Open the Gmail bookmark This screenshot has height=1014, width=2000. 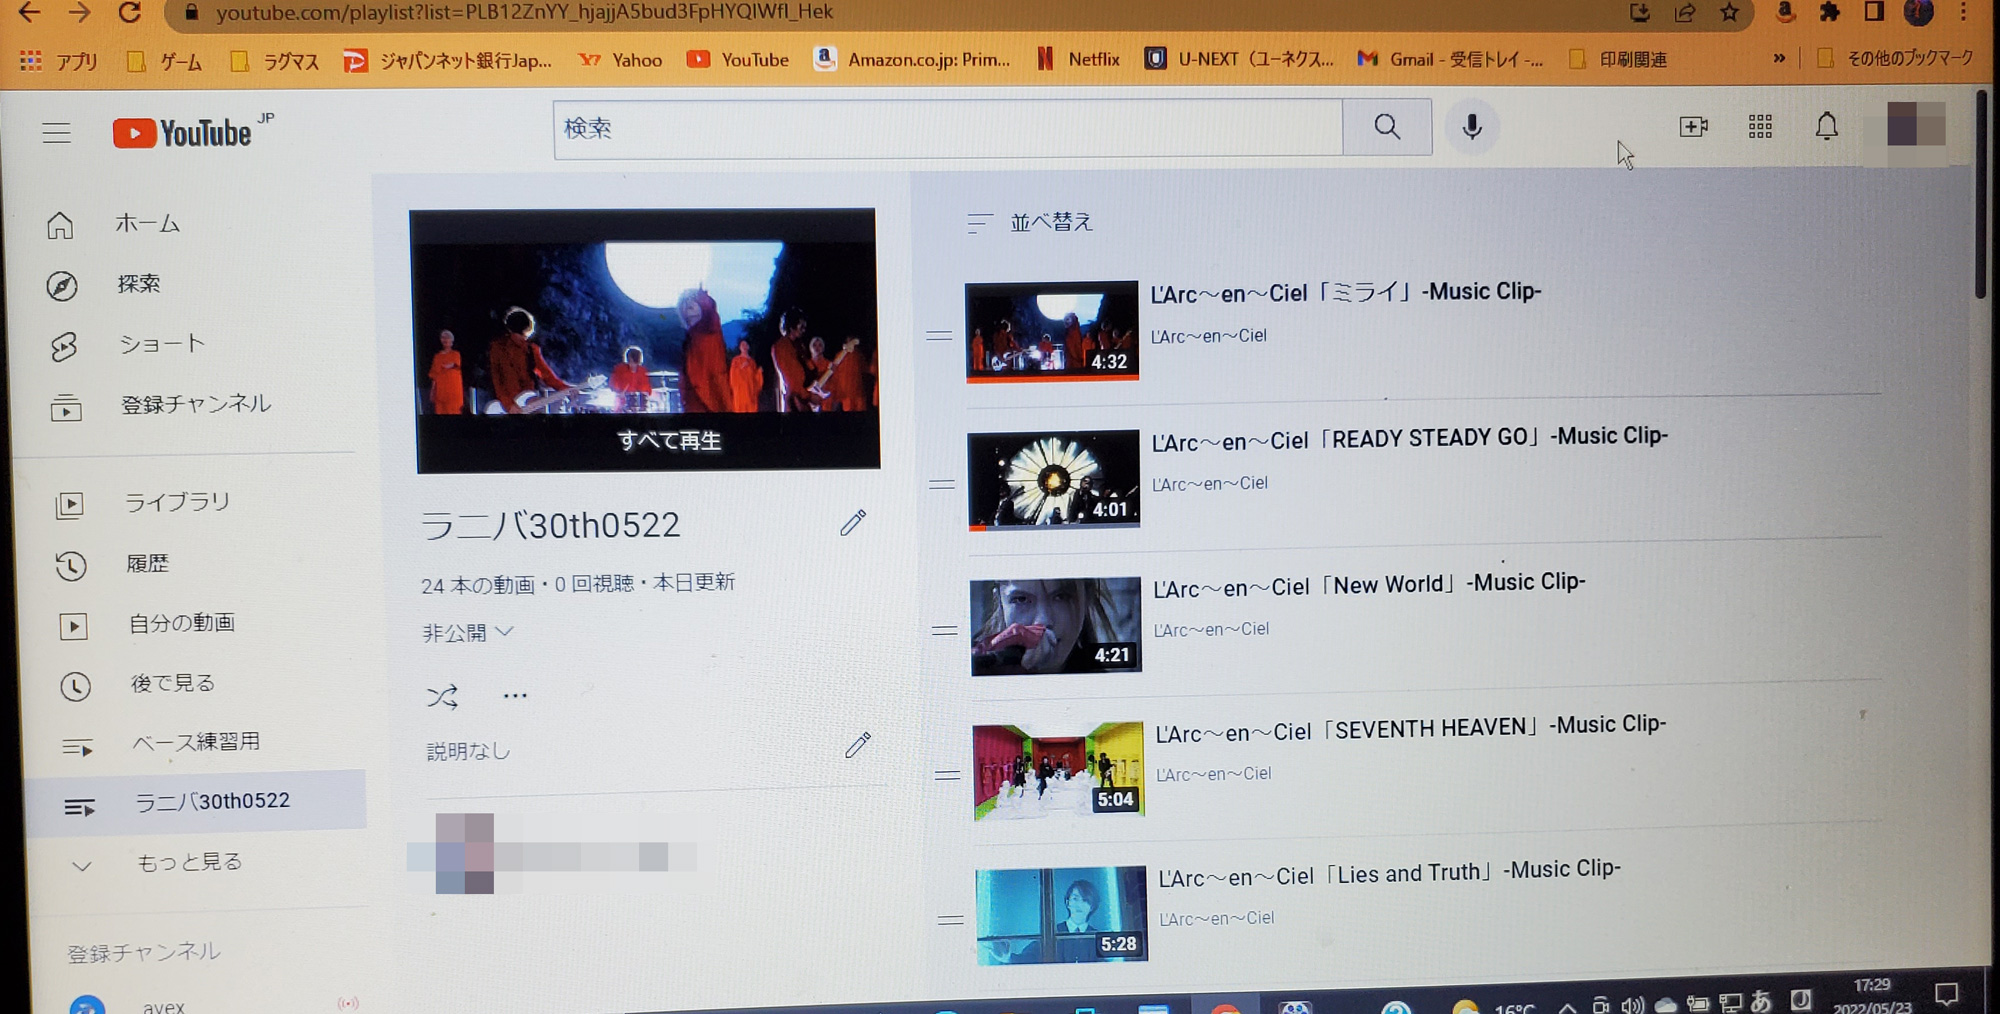coord(1449,59)
